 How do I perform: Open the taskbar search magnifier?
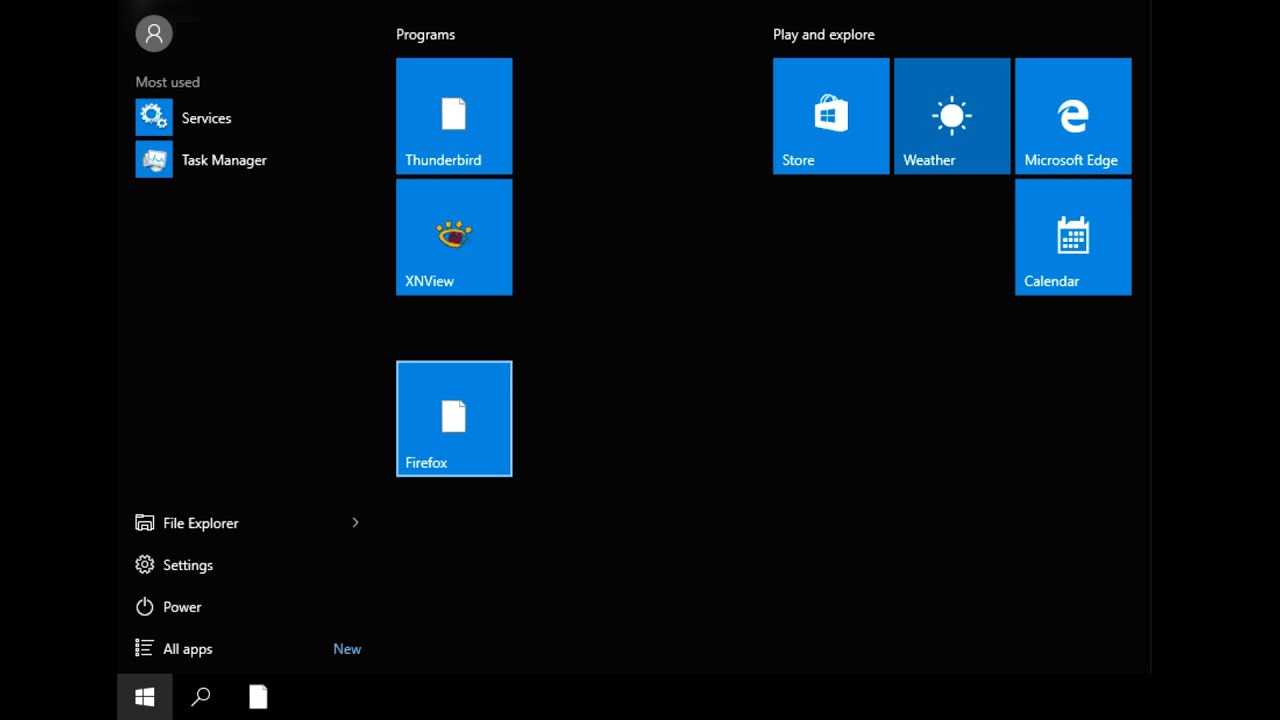click(x=201, y=697)
